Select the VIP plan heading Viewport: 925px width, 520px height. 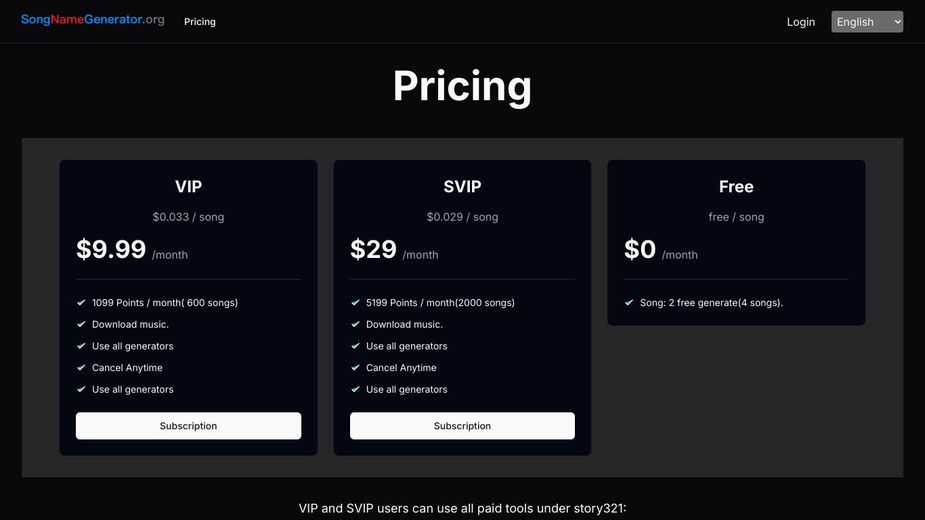pyautogui.click(x=188, y=187)
